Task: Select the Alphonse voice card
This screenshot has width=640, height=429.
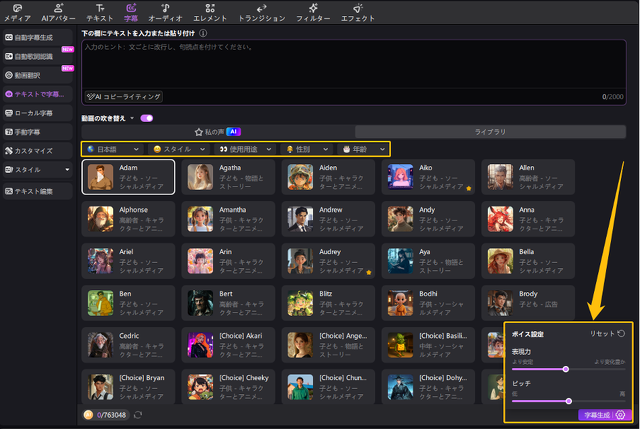Action: point(128,219)
